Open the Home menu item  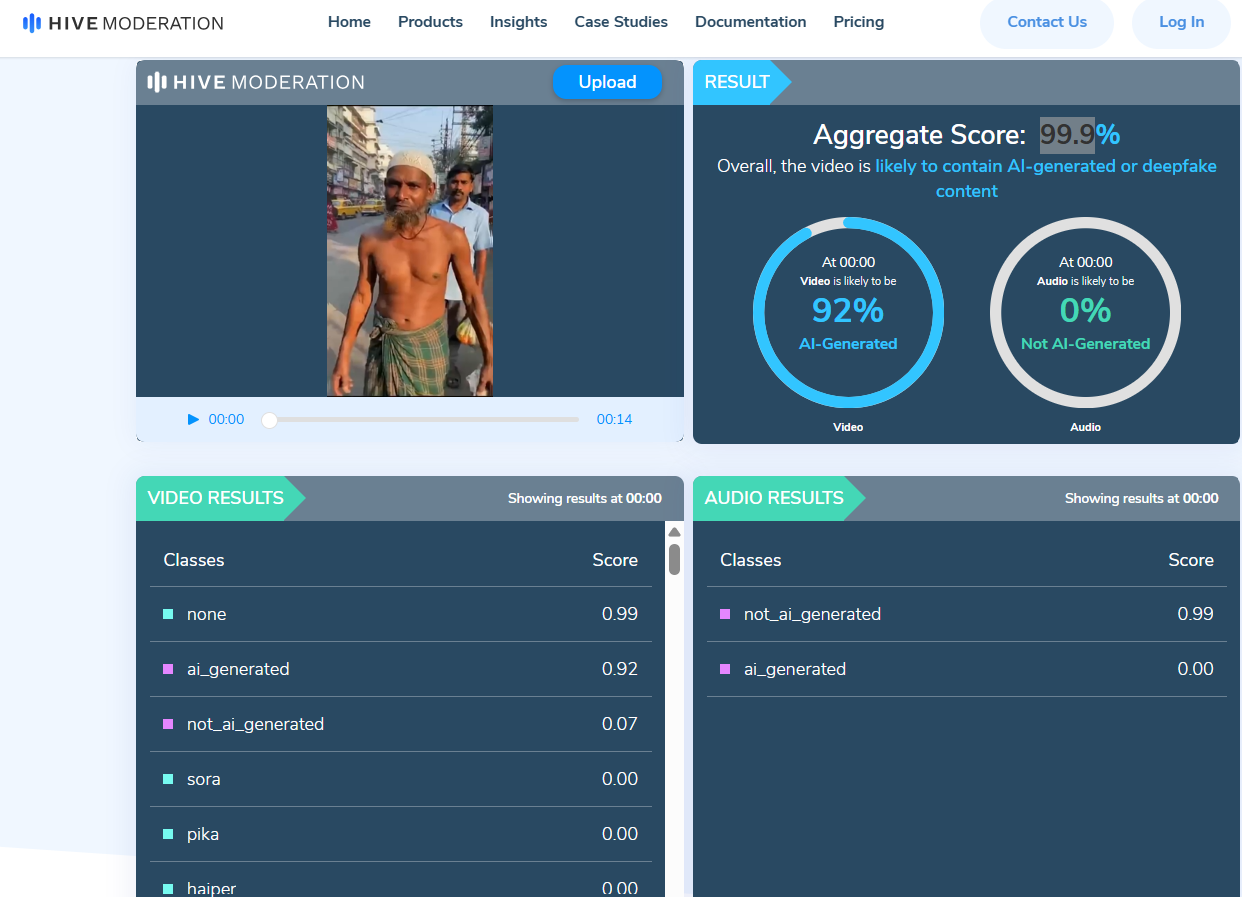(349, 22)
